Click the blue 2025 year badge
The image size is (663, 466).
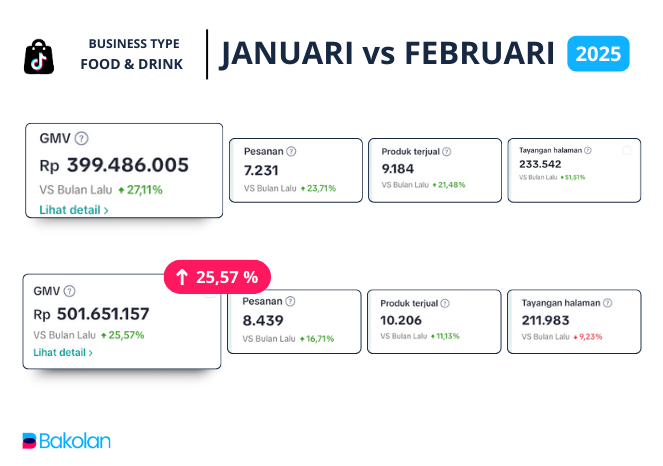(x=598, y=53)
